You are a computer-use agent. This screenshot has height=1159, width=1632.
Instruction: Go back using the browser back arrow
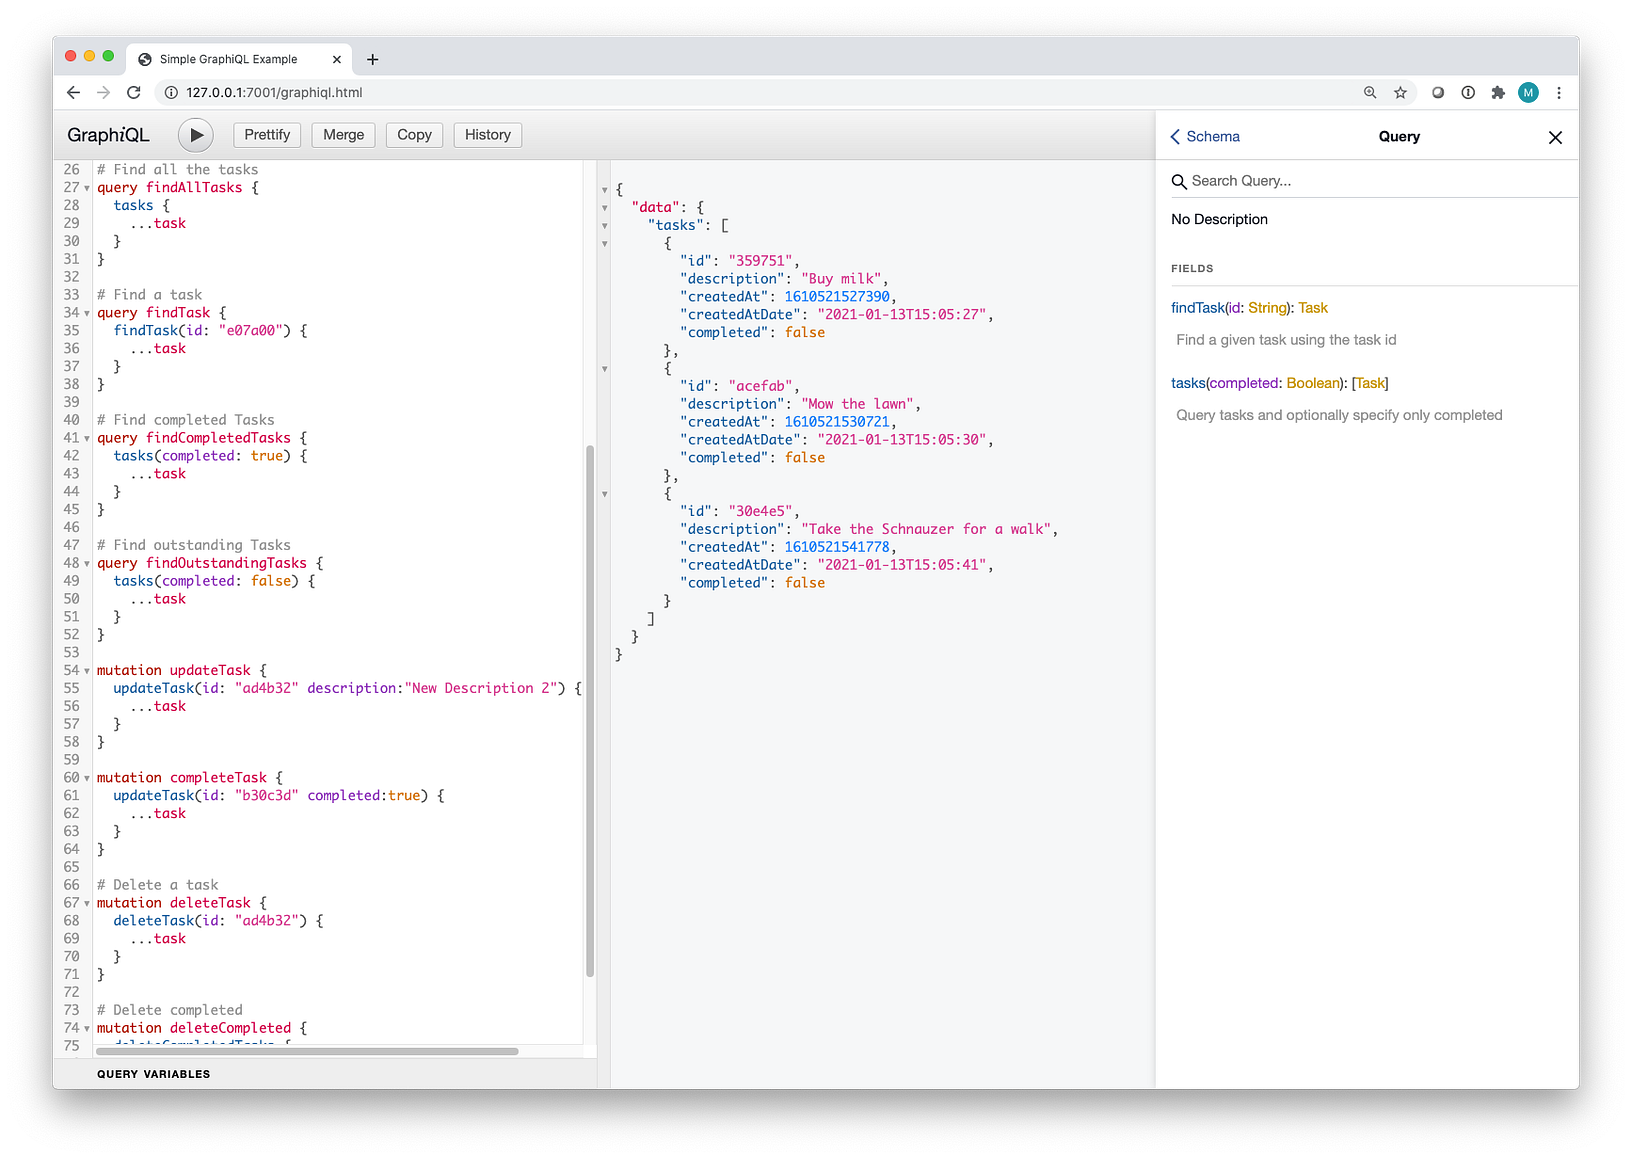click(x=73, y=92)
